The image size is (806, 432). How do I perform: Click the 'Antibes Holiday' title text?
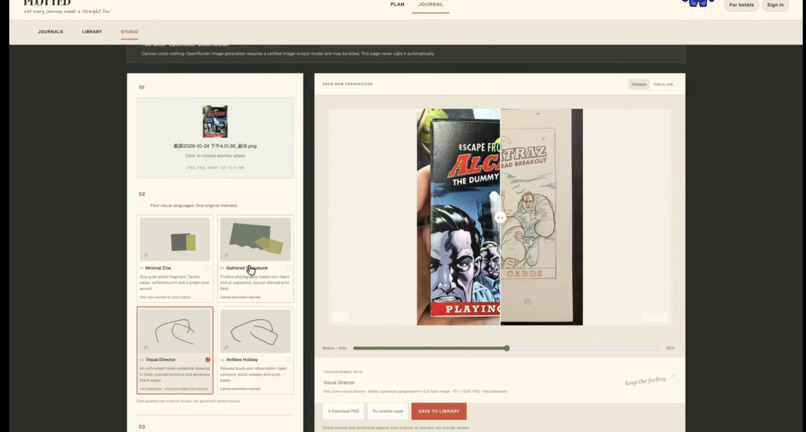[x=242, y=359]
